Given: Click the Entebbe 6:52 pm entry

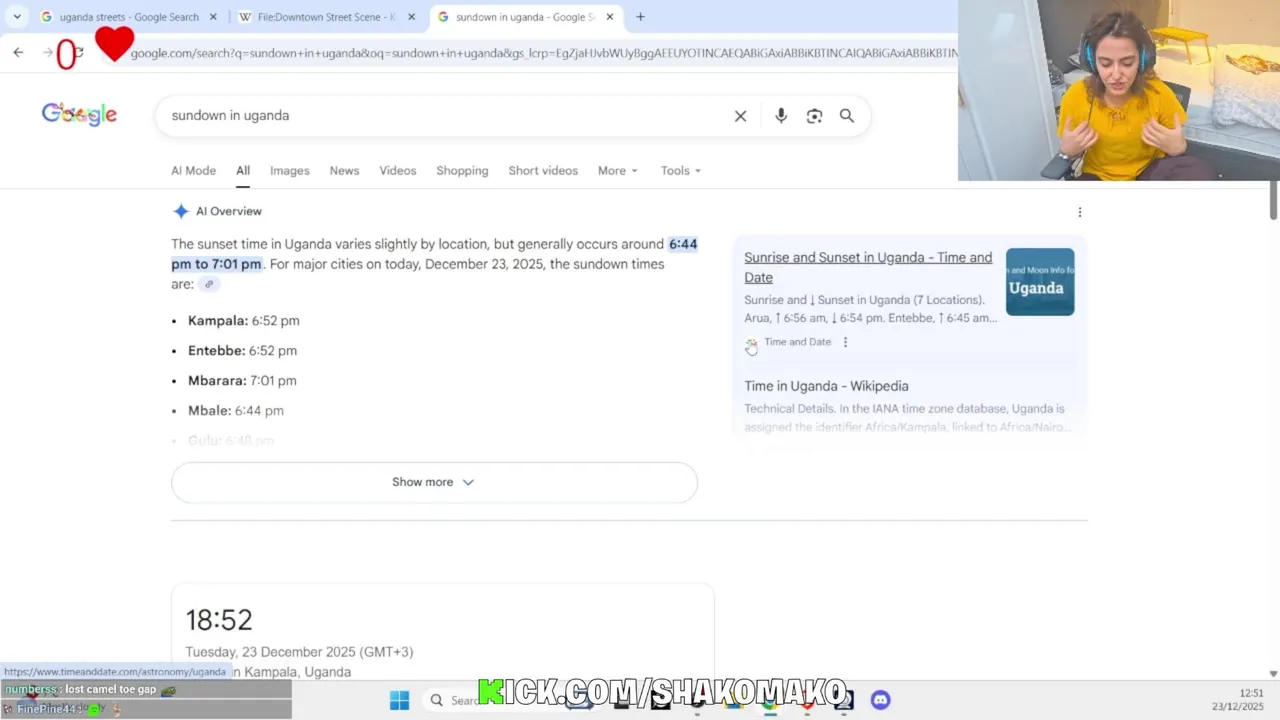Looking at the screenshot, I should point(242,351).
